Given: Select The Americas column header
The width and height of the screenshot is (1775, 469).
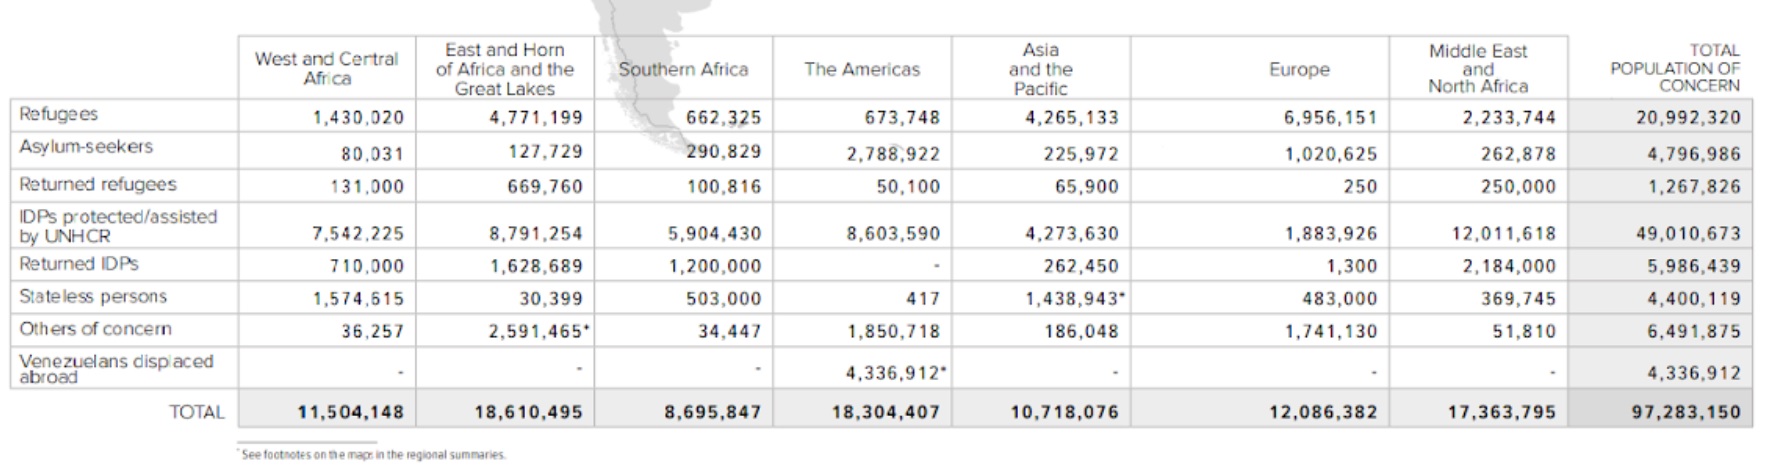Looking at the screenshot, I should [x=861, y=69].
